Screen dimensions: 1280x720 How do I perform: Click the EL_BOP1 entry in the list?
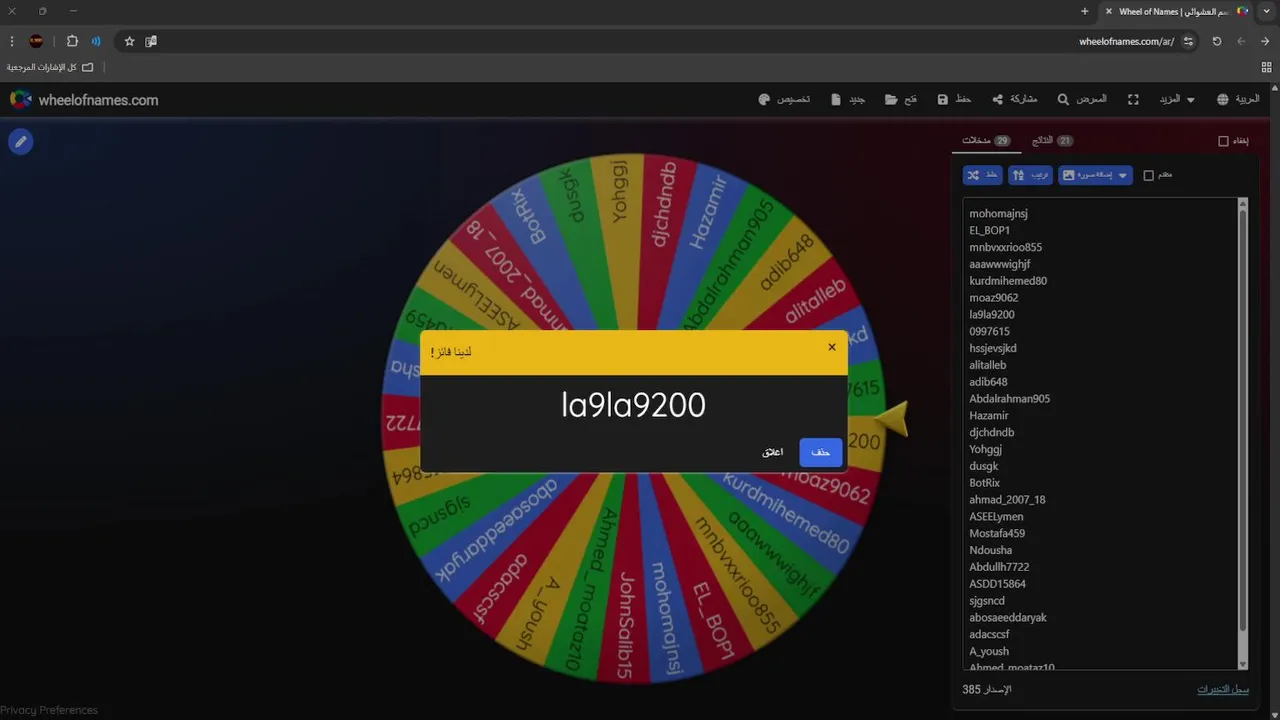989,230
